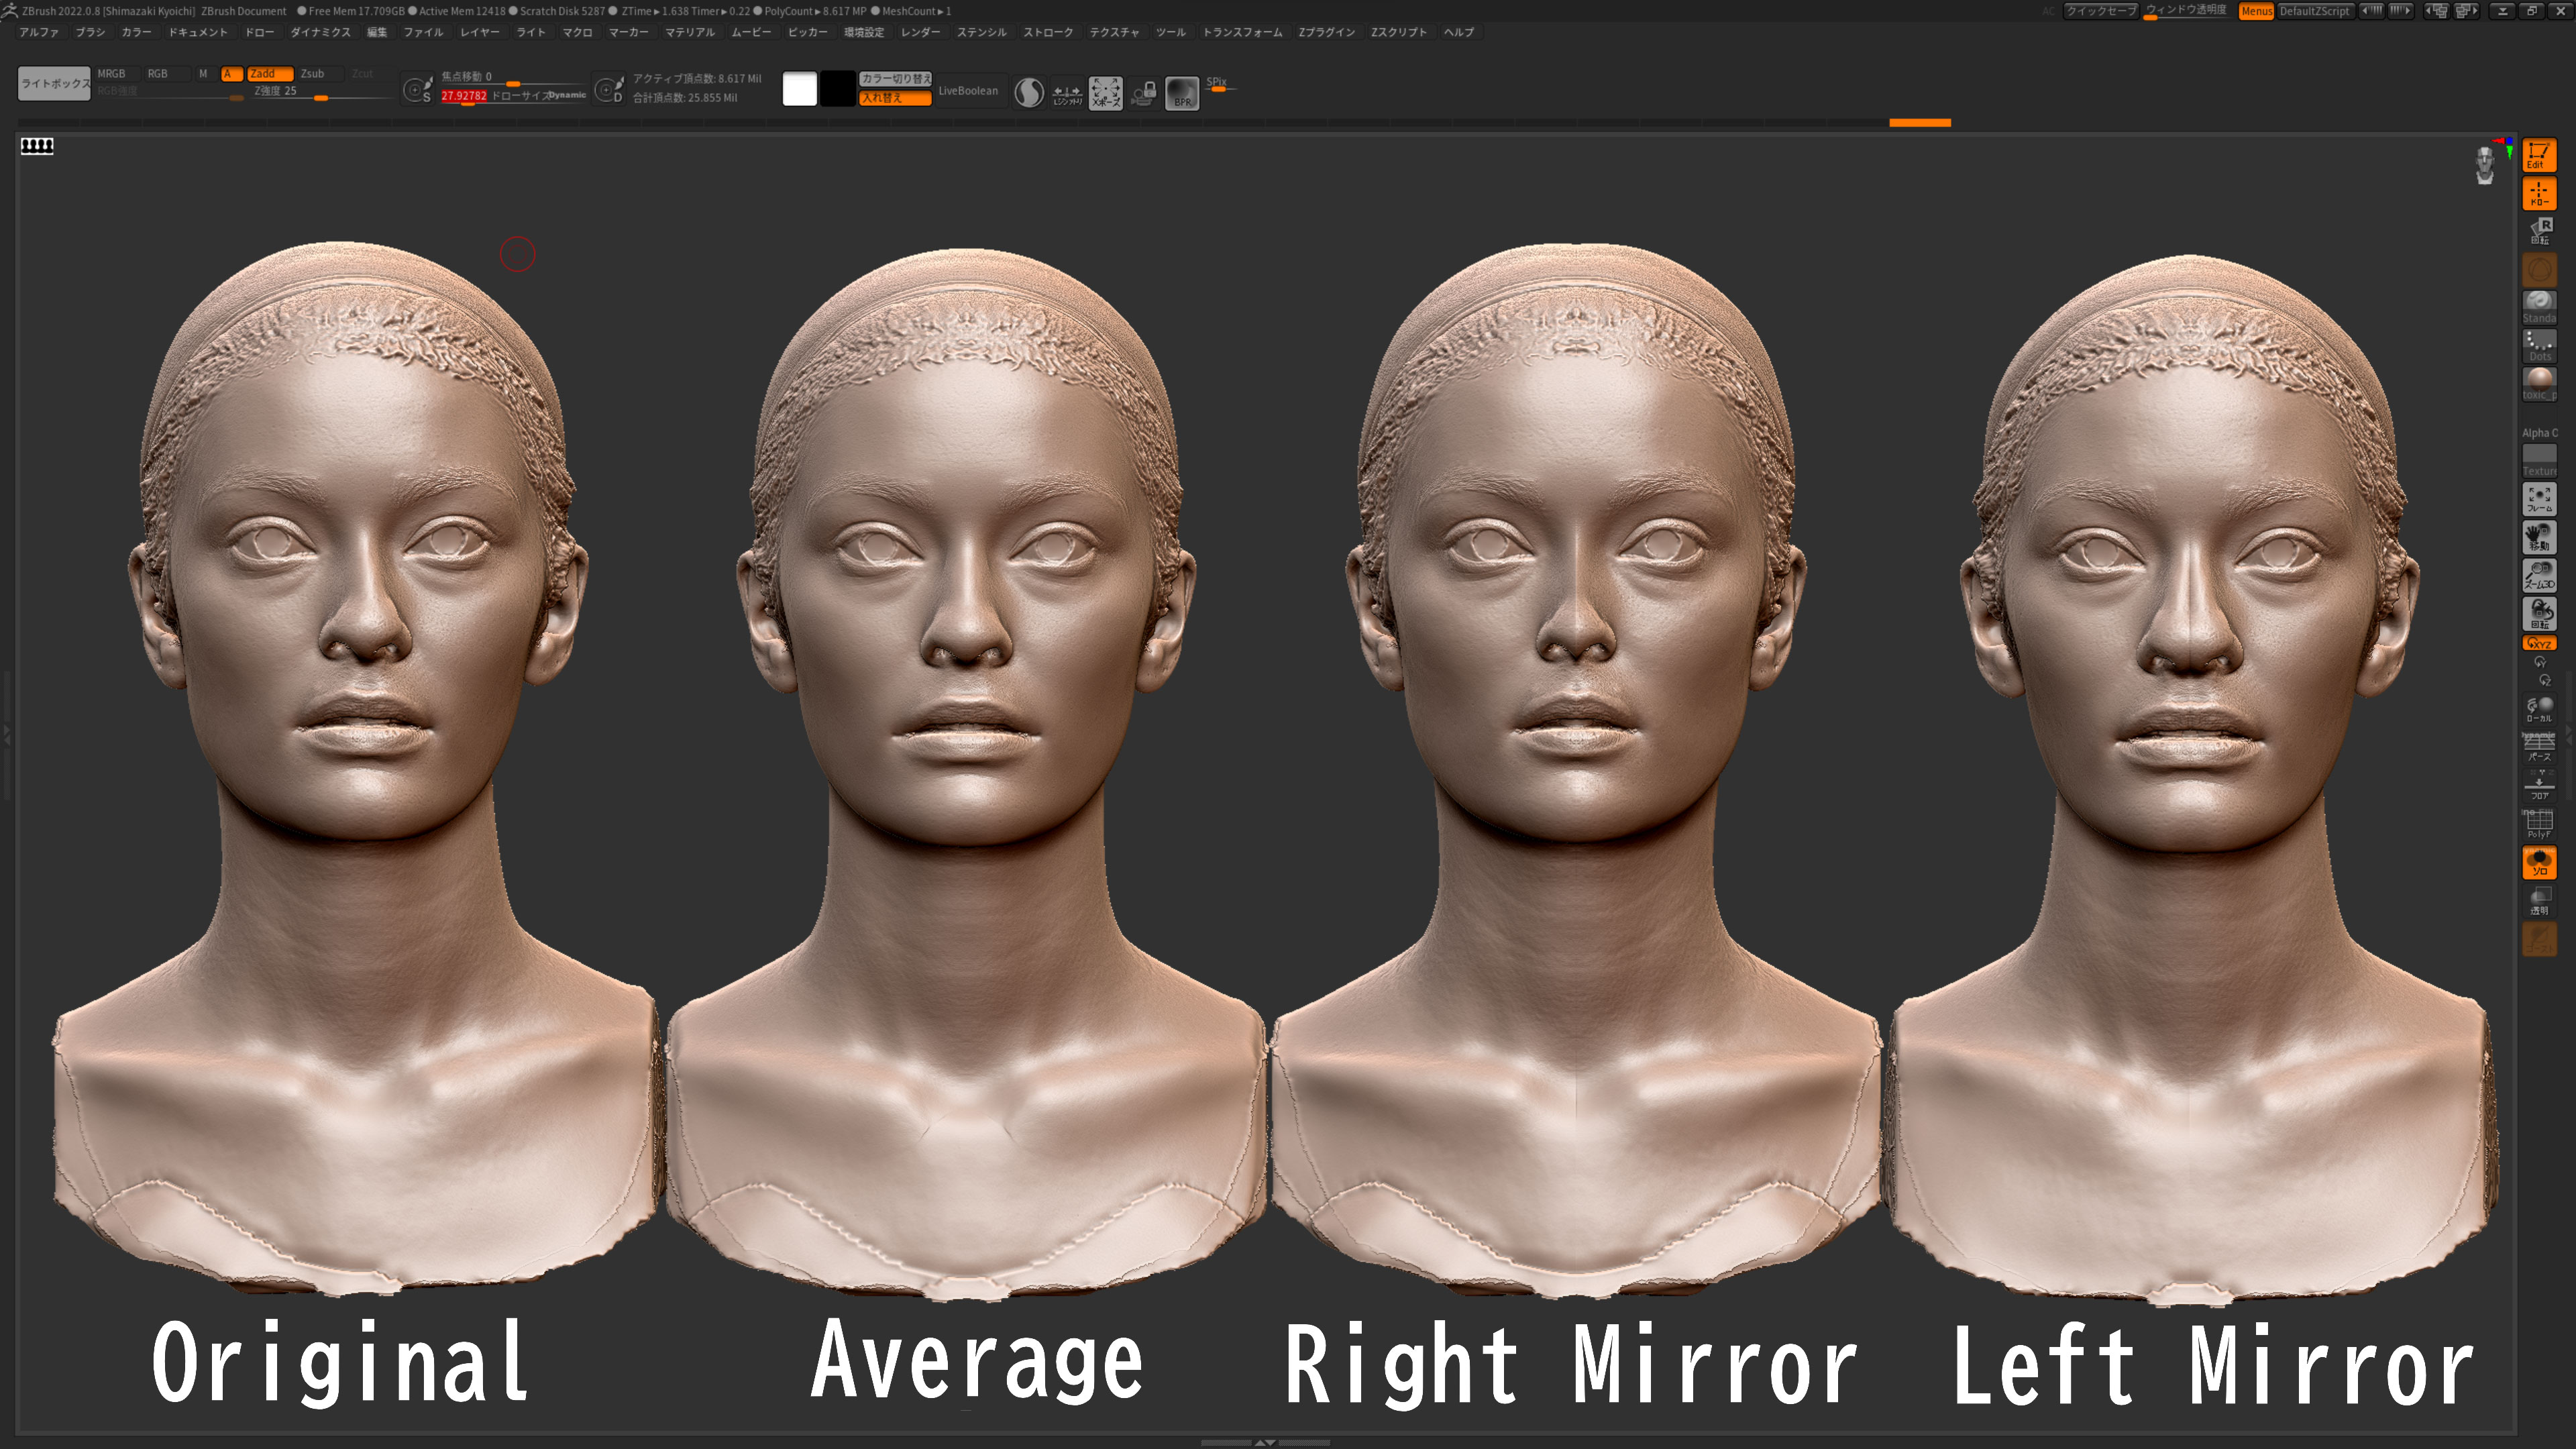Viewport: 2576px width, 1449px height.
Task: Select the white main color swatch
Action: (799, 89)
